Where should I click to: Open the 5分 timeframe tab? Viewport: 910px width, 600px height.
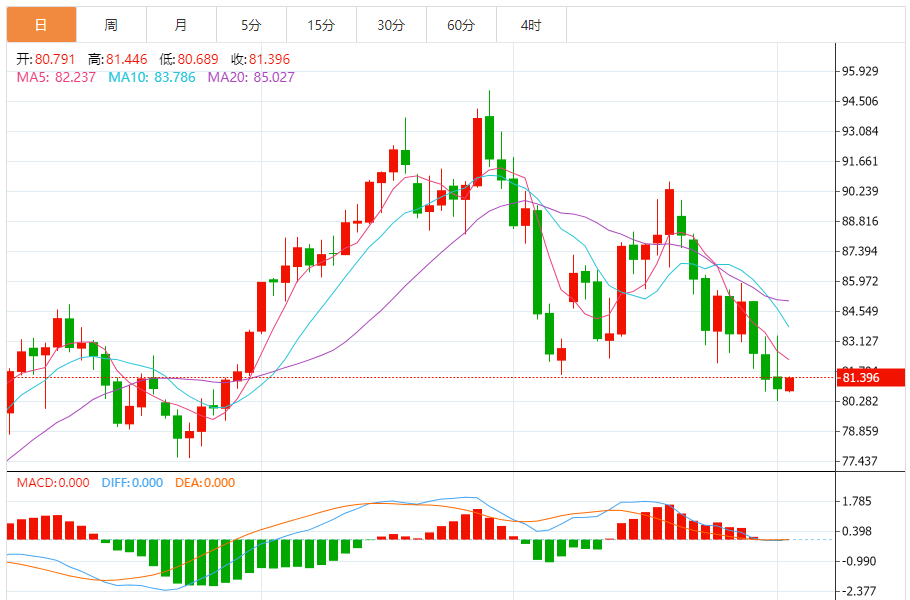point(251,25)
